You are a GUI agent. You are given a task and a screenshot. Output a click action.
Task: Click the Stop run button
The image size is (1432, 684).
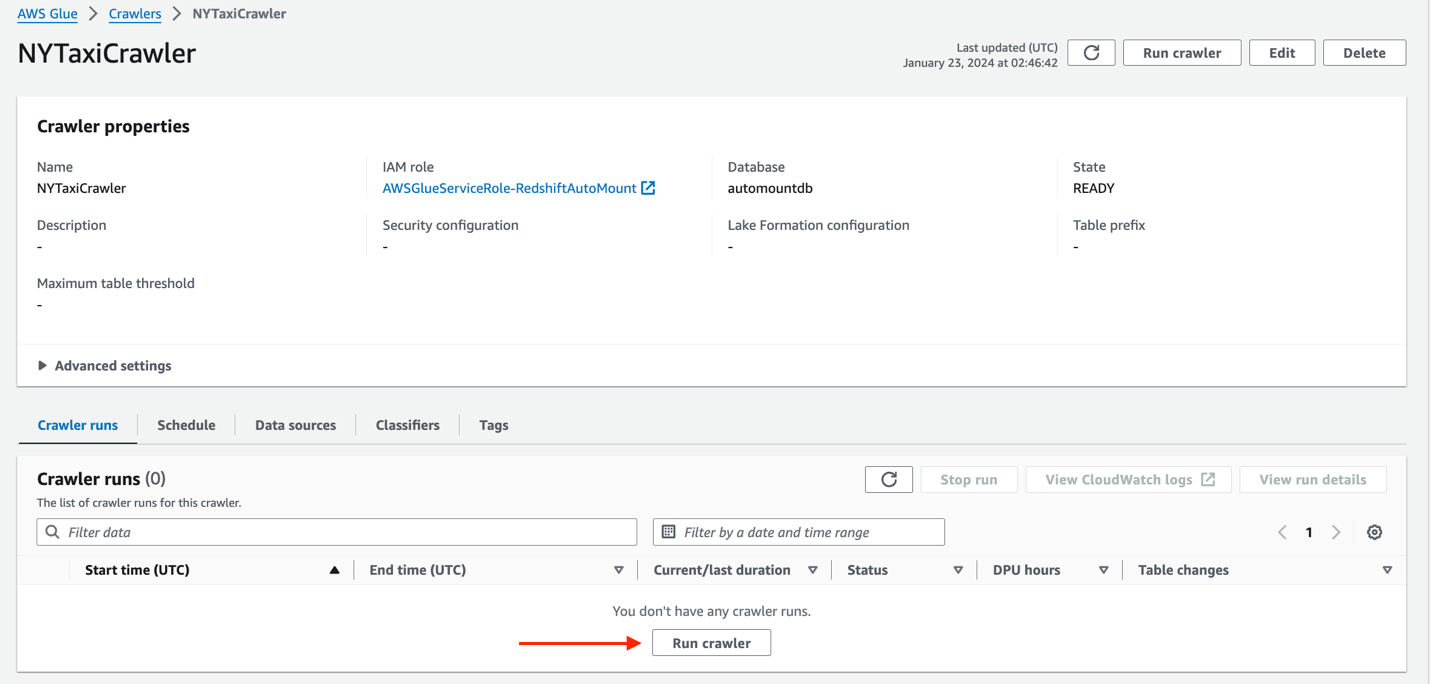[969, 480]
